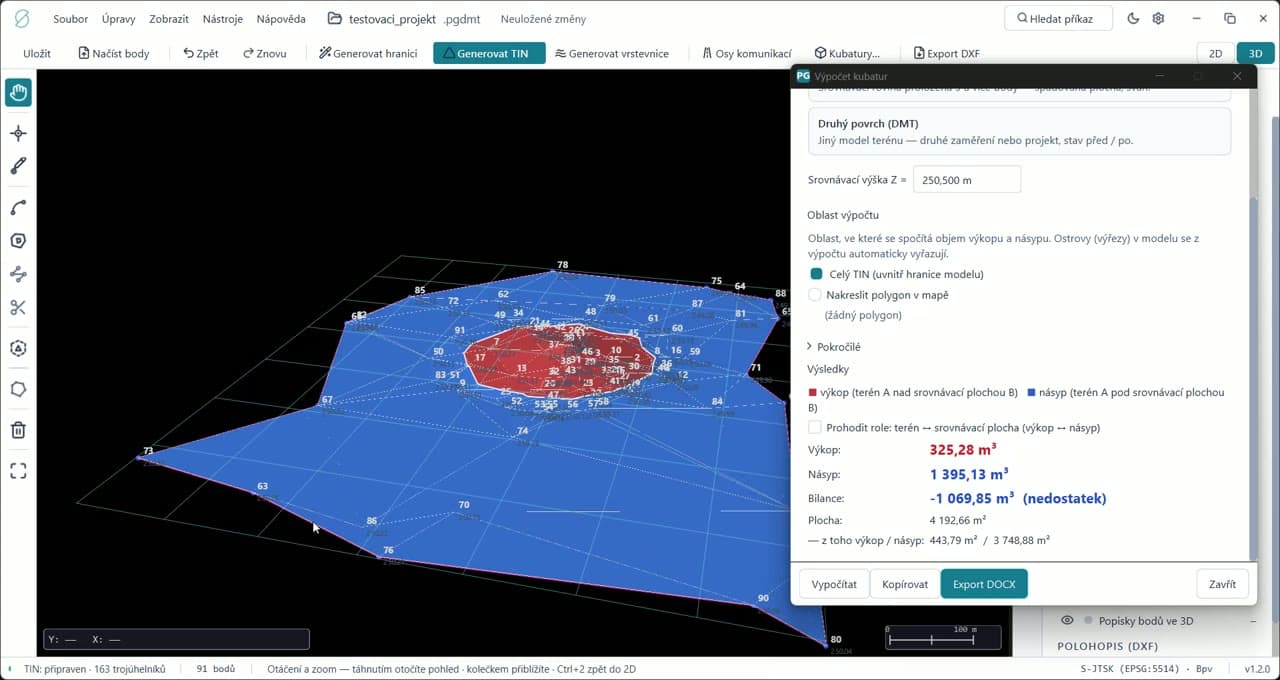Click the PG icon in dialog title

(803, 76)
